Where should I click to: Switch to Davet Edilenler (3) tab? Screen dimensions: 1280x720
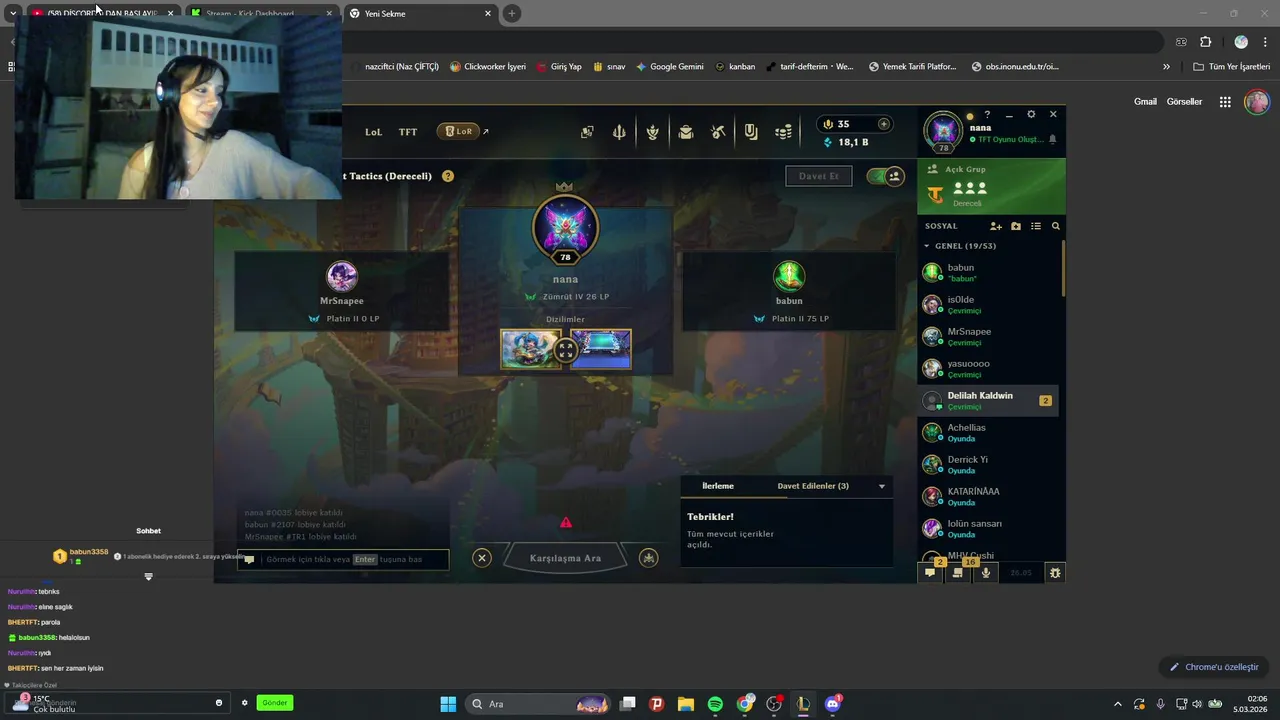(813, 486)
